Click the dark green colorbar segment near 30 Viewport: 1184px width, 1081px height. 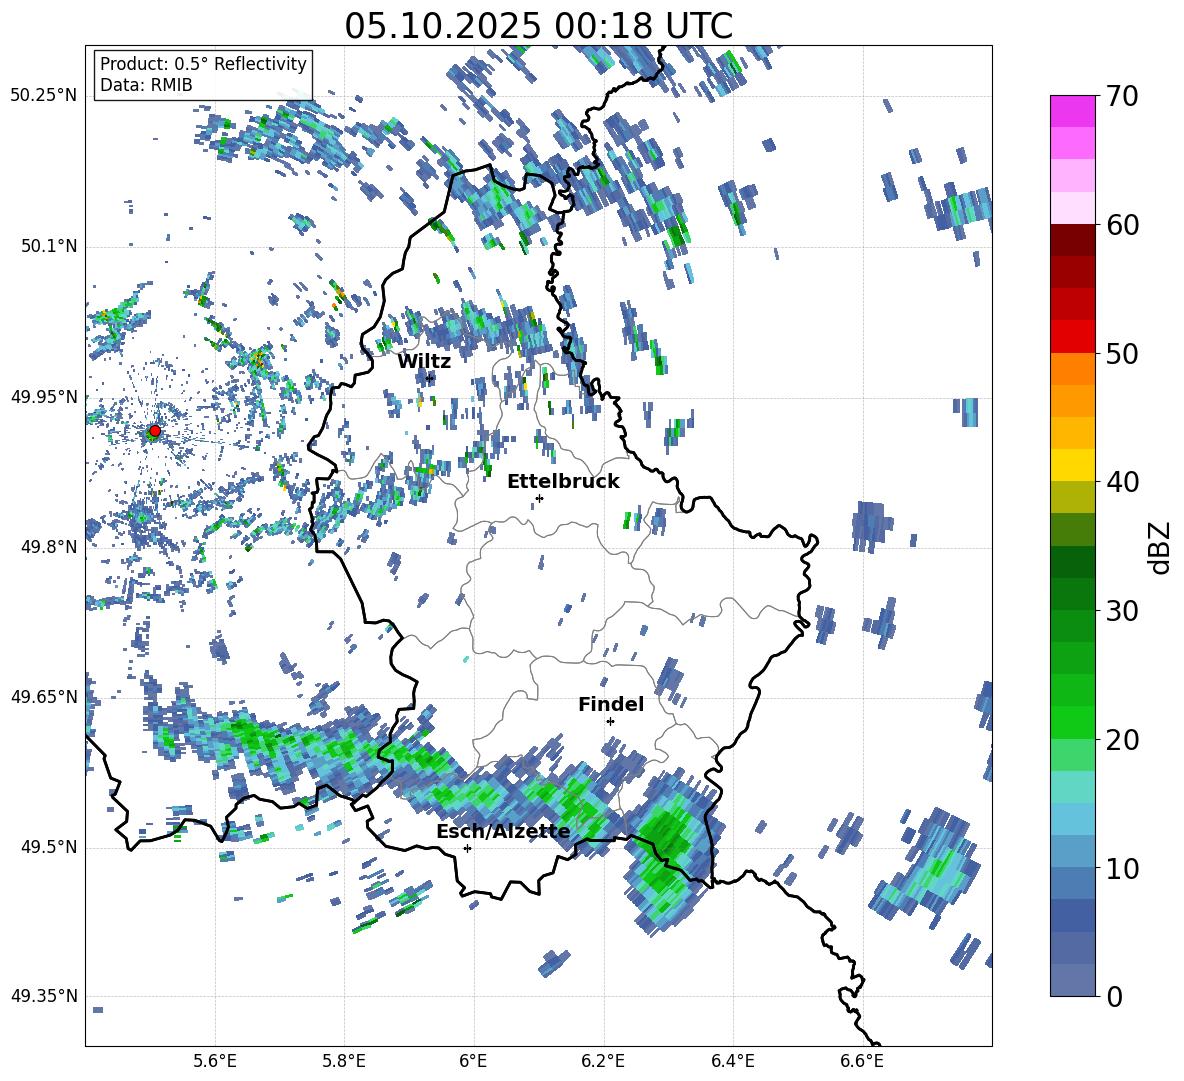pyautogui.click(x=1072, y=593)
